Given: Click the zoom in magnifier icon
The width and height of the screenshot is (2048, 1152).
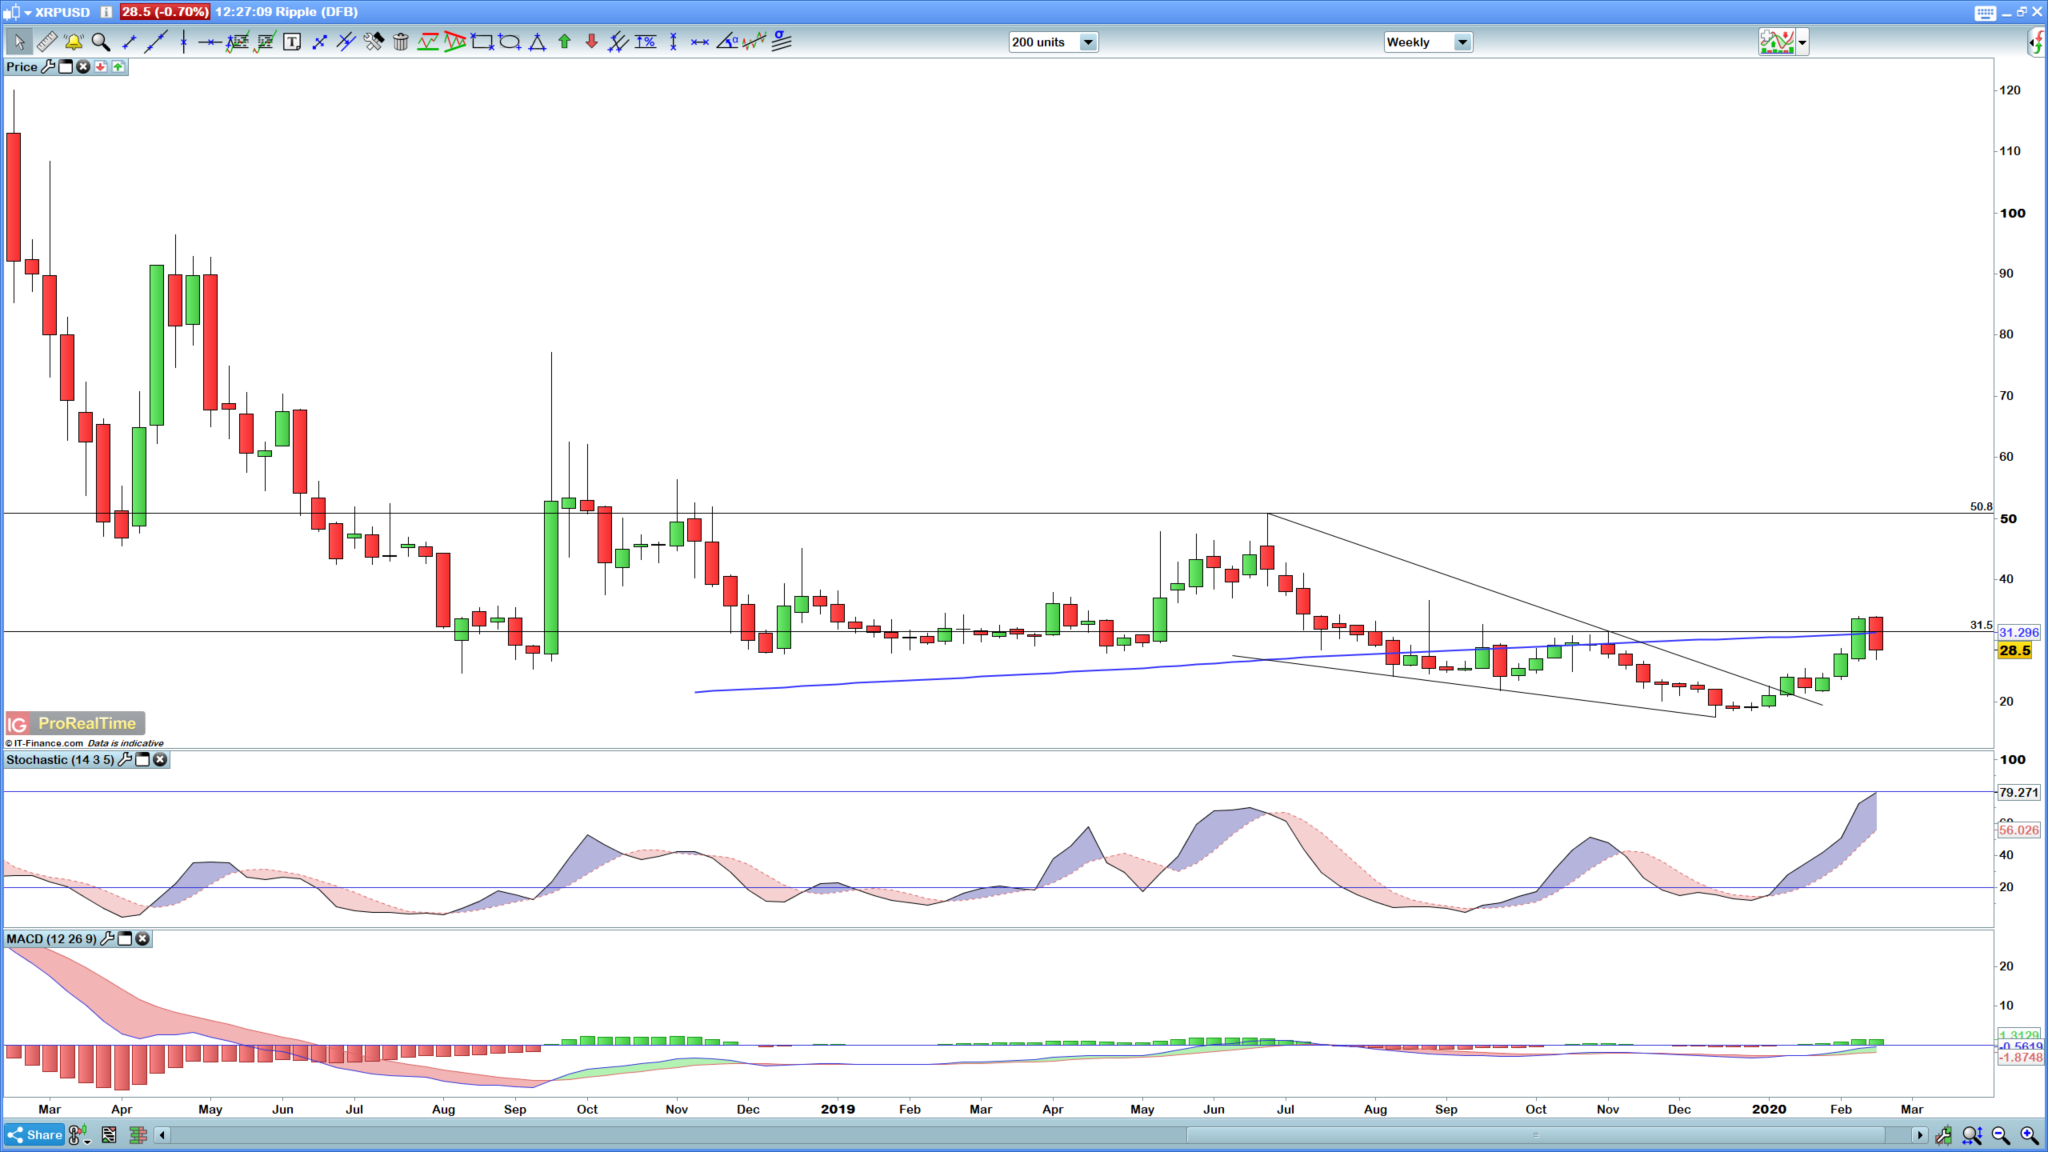Looking at the screenshot, I should coord(2030,1135).
